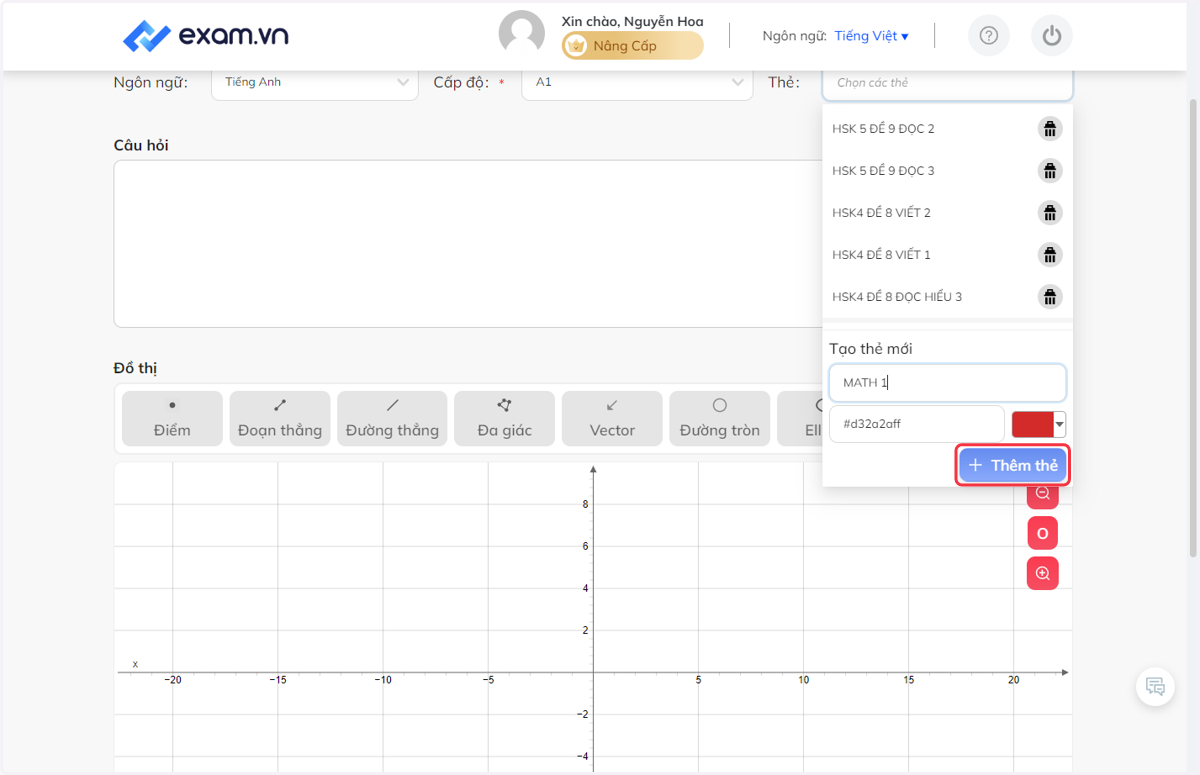The height and width of the screenshot is (775, 1200).
Task: Click the power logout icon
Action: pyautogui.click(x=1051, y=36)
